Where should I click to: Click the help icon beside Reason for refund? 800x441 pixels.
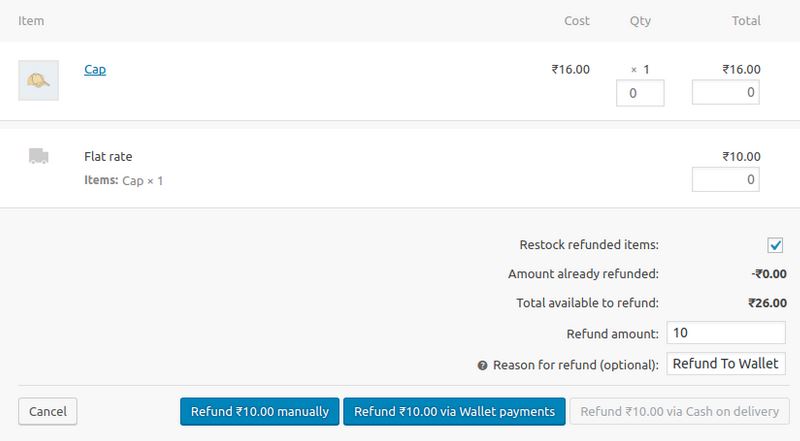point(482,365)
